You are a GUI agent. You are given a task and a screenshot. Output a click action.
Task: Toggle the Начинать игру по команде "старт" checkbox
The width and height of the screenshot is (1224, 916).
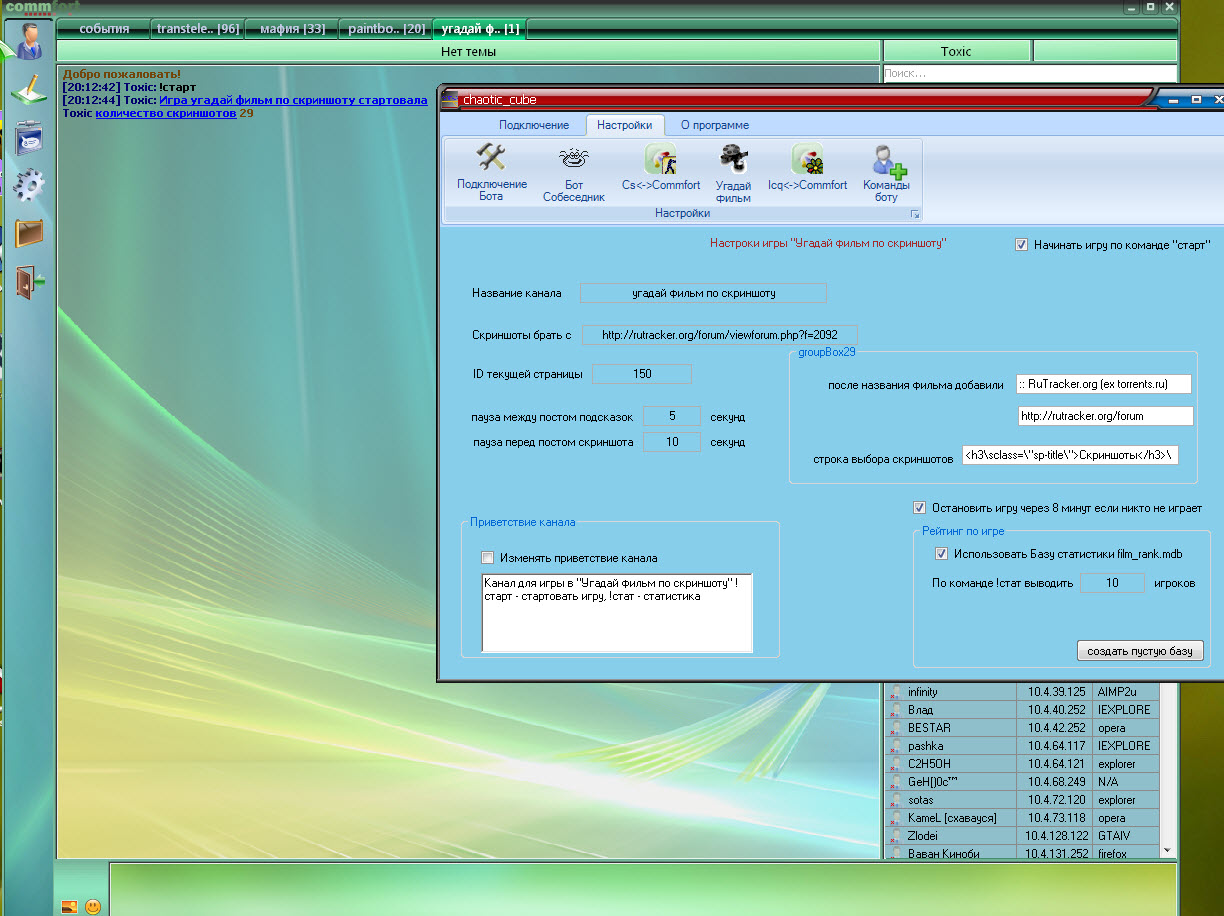coord(1021,244)
